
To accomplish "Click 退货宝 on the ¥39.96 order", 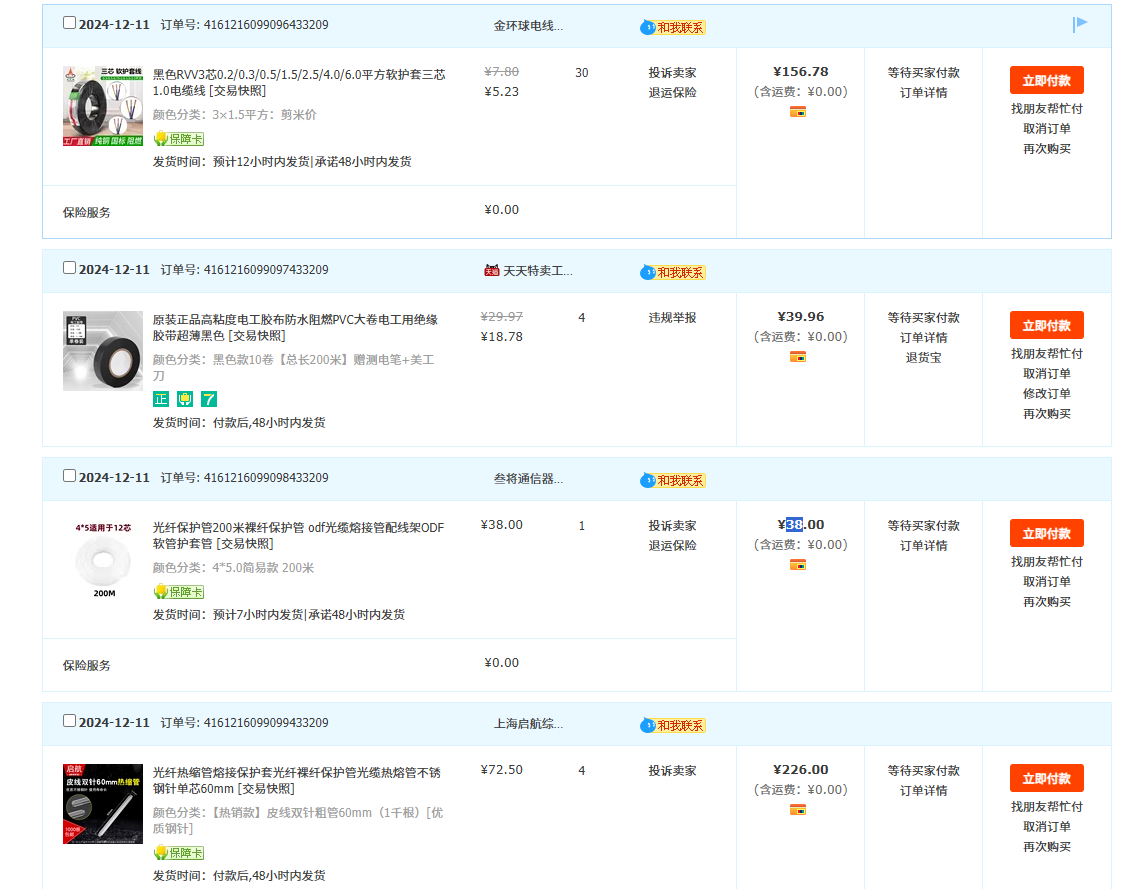I will (923, 358).
